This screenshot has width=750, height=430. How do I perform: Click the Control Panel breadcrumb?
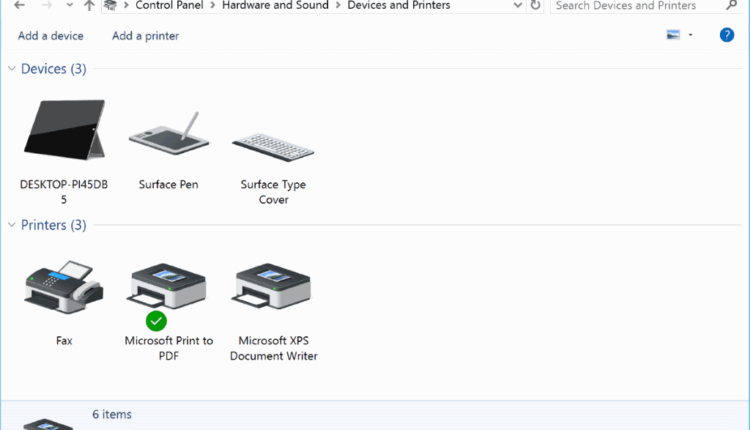click(169, 6)
